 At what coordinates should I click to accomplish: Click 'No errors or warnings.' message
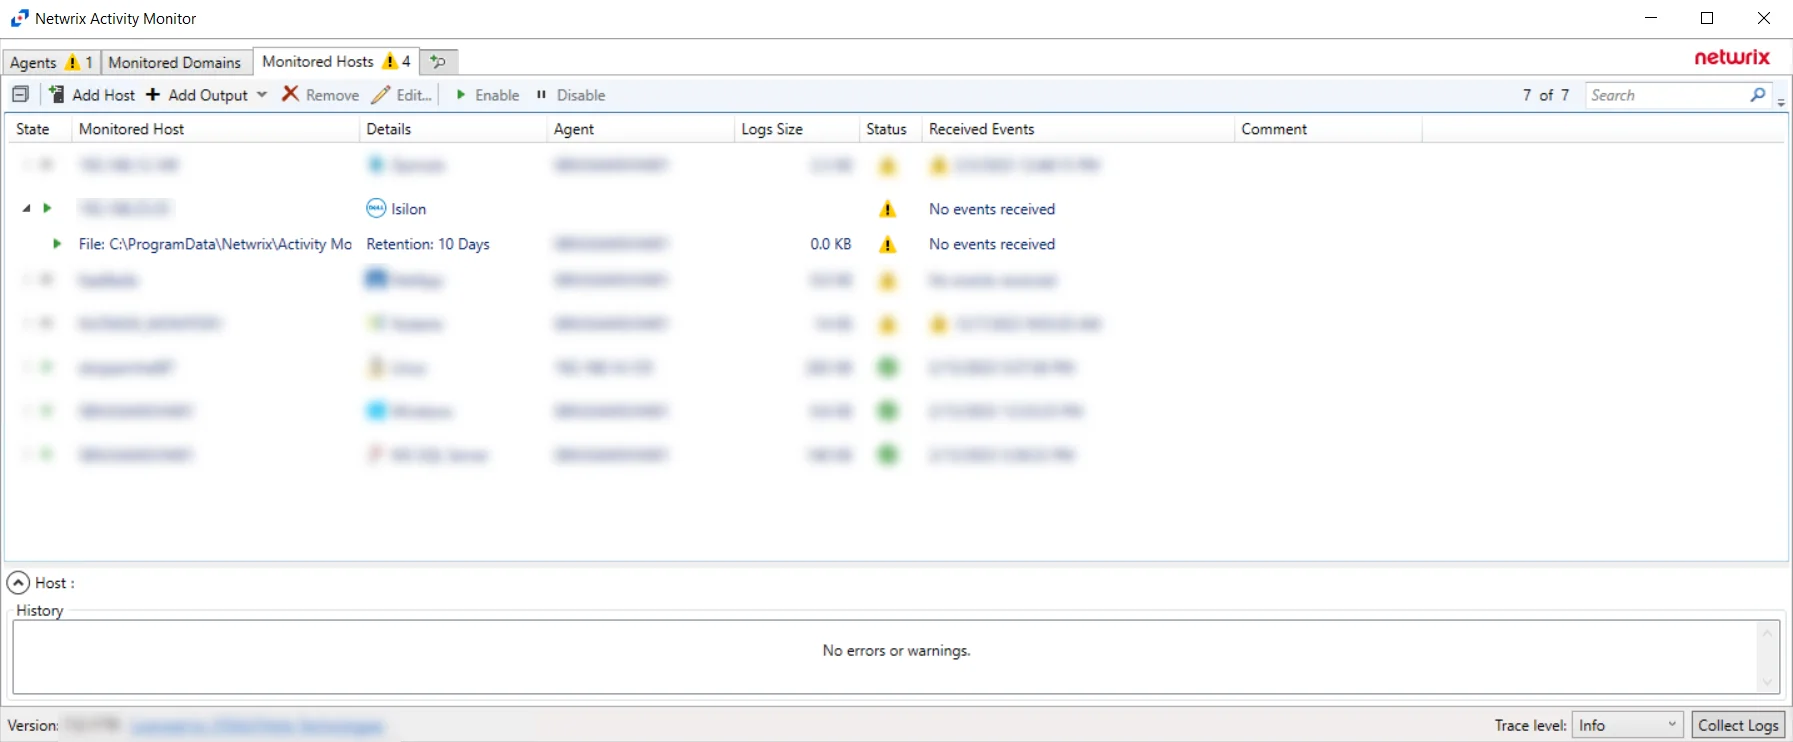click(896, 650)
